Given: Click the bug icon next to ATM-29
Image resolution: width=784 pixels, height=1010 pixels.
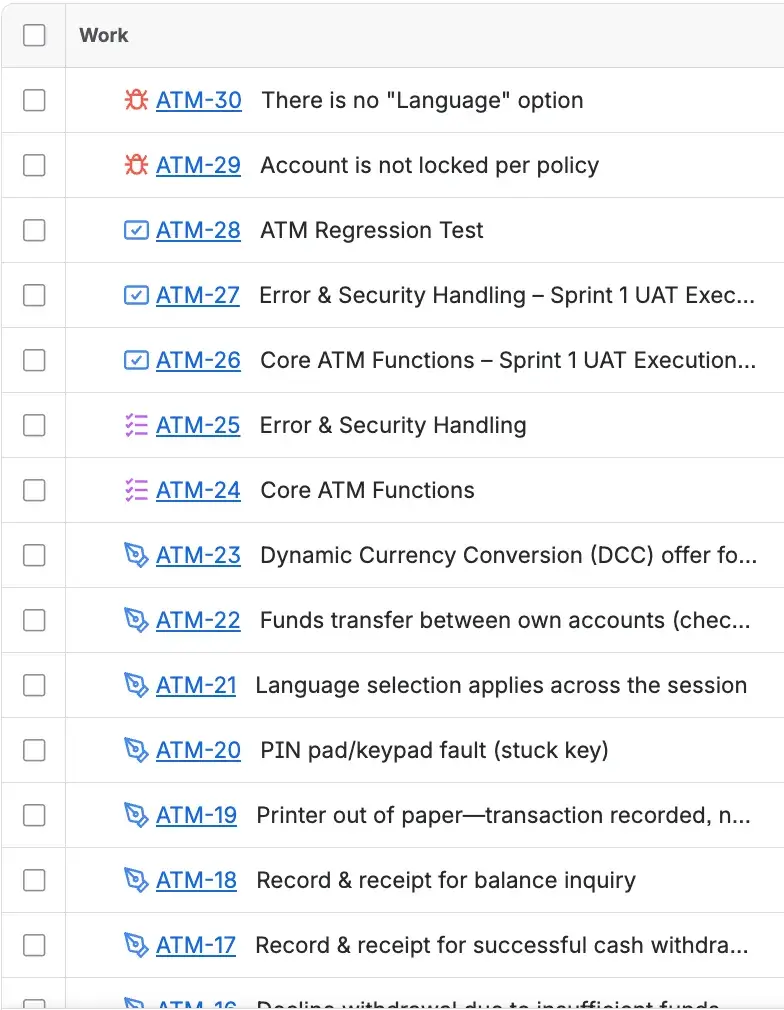Looking at the screenshot, I should [x=135, y=165].
